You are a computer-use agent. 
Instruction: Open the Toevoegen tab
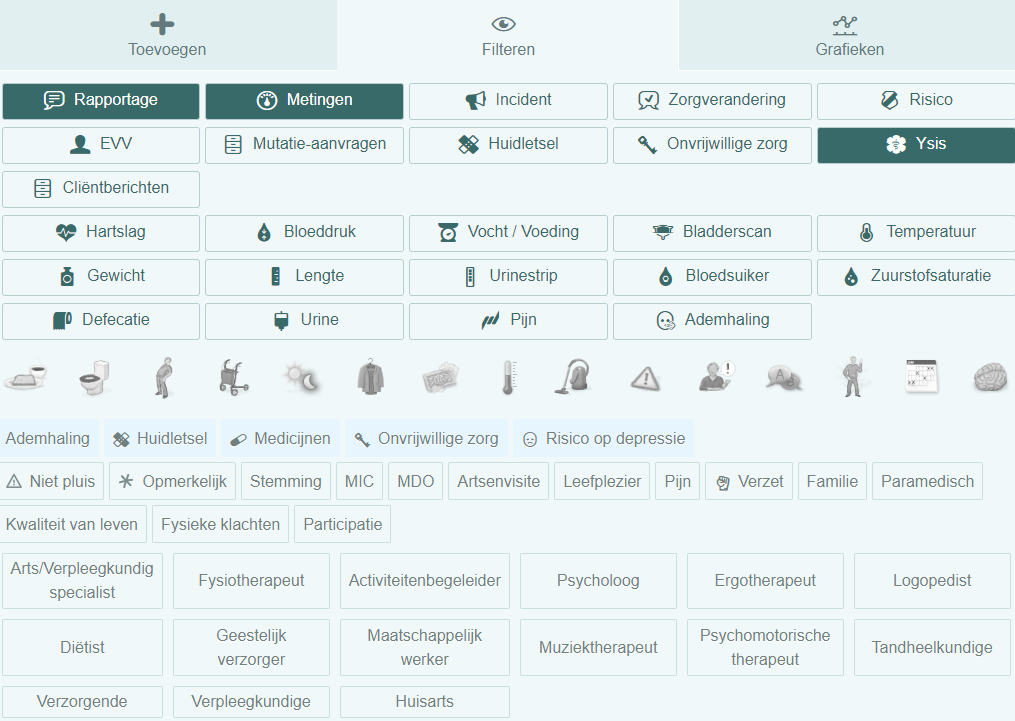coord(168,35)
